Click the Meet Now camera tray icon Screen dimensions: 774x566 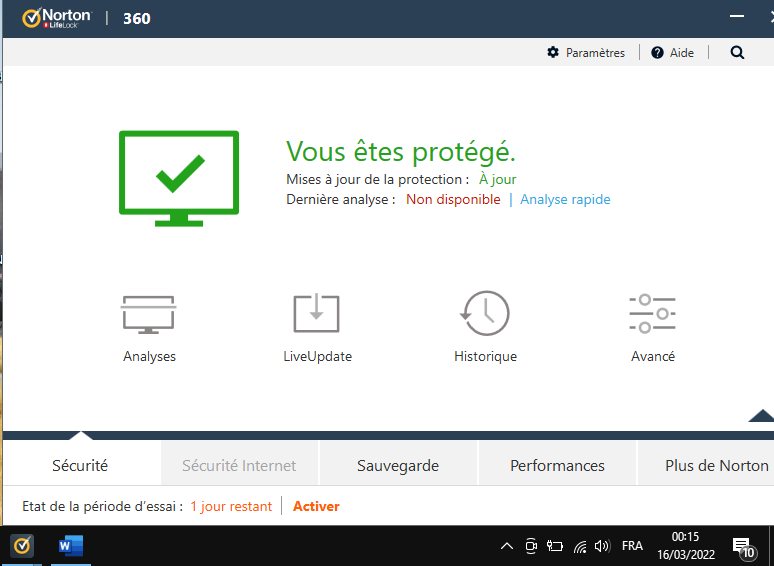(x=531, y=546)
